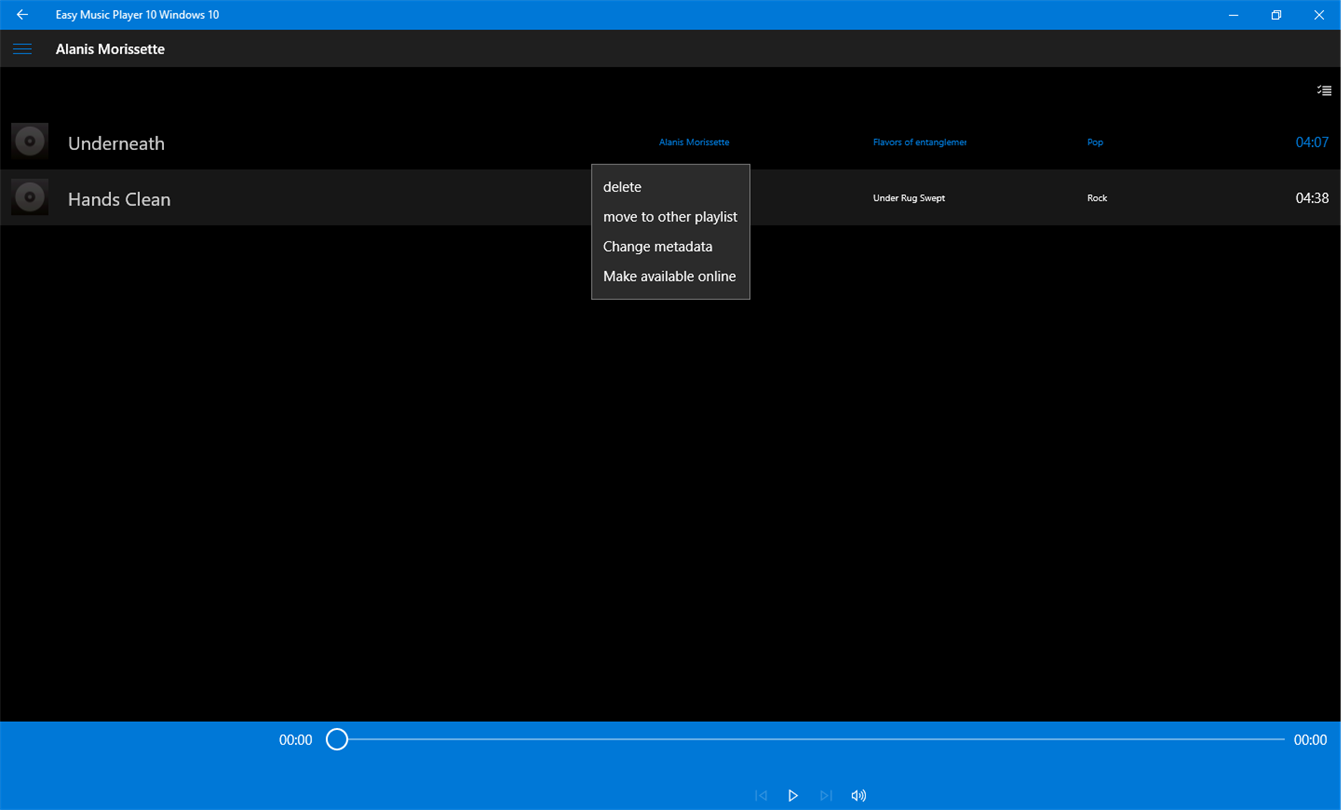
Task: Click the 04:07 duration of Underneath
Action: pyautogui.click(x=1312, y=142)
